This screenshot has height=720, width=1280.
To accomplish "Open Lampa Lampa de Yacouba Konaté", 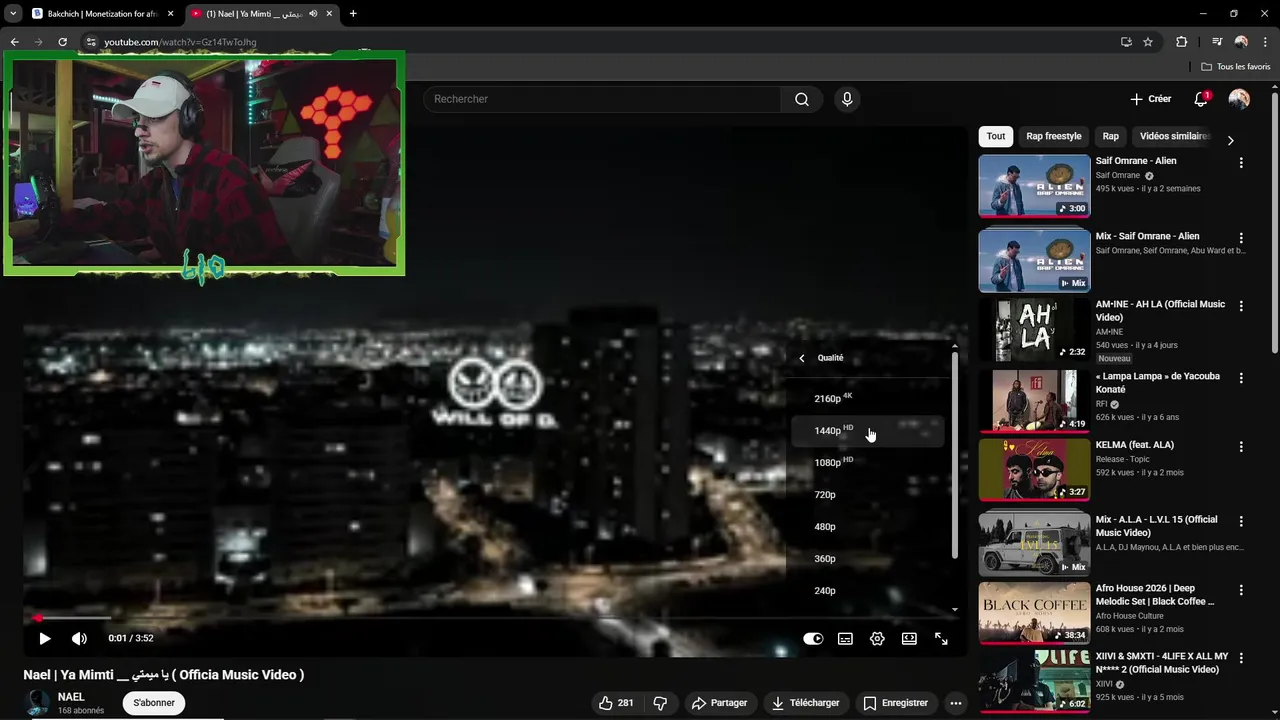I will click(1158, 383).
